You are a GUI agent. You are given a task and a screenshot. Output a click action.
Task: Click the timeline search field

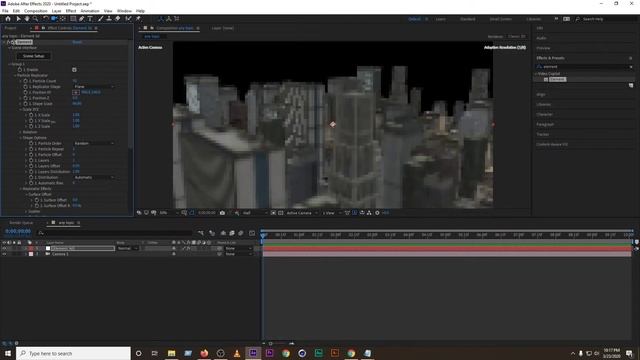(x=116, y=233)
